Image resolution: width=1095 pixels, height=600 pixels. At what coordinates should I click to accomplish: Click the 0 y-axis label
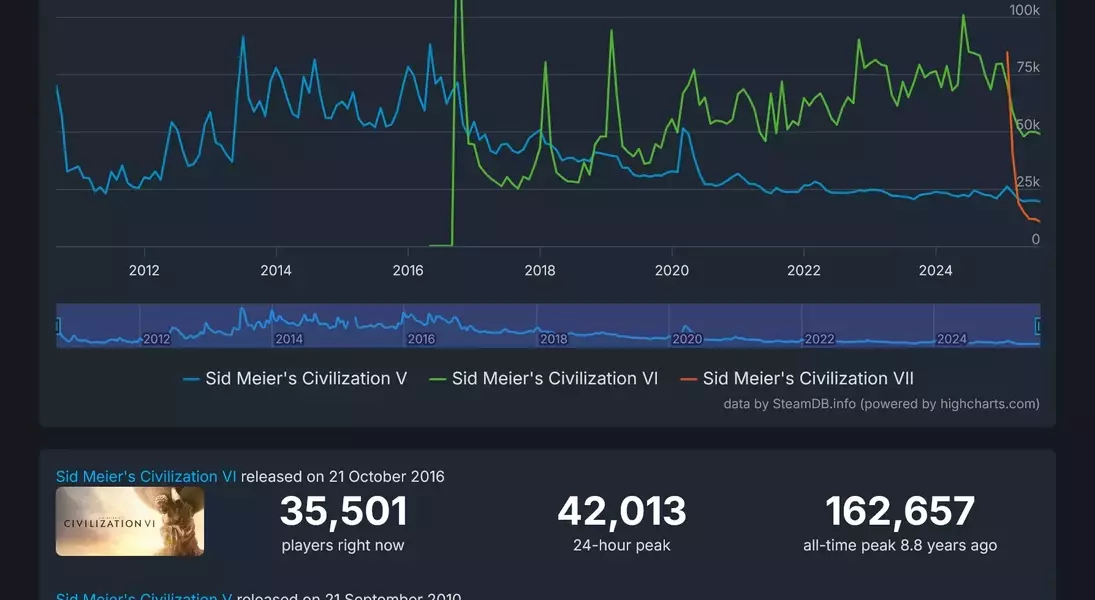(1036, 240)
